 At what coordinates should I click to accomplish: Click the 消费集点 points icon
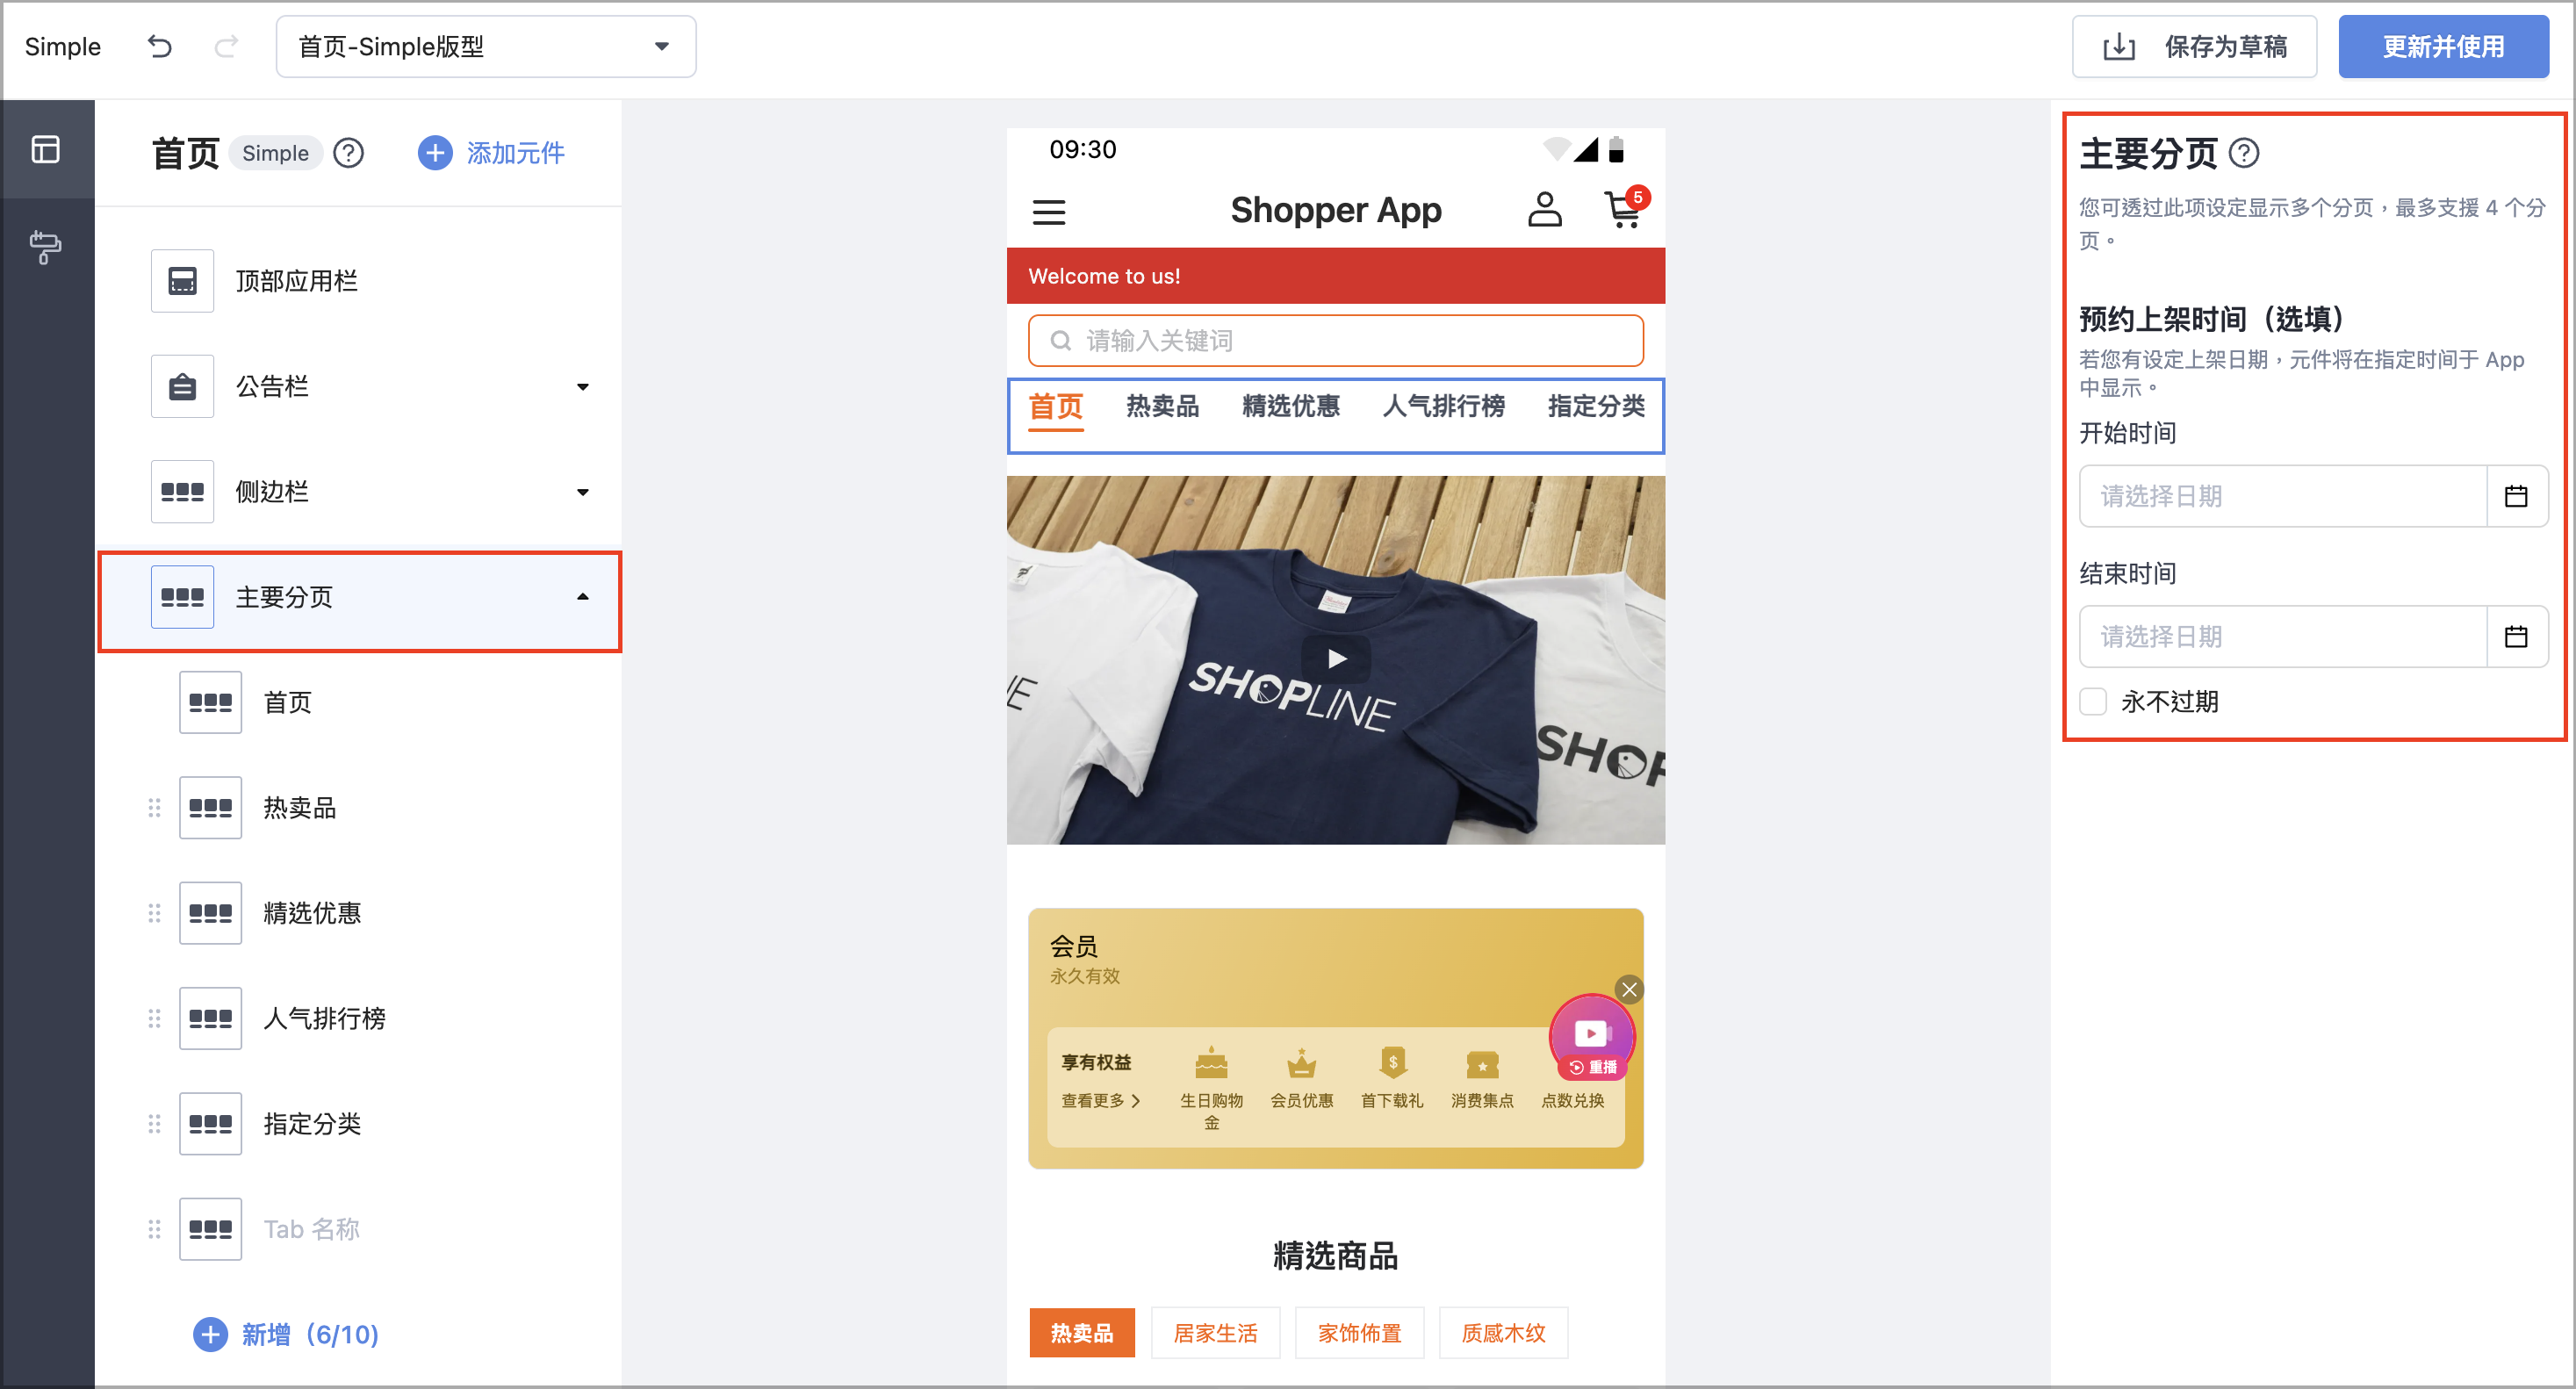(x=1482, y=1065)
